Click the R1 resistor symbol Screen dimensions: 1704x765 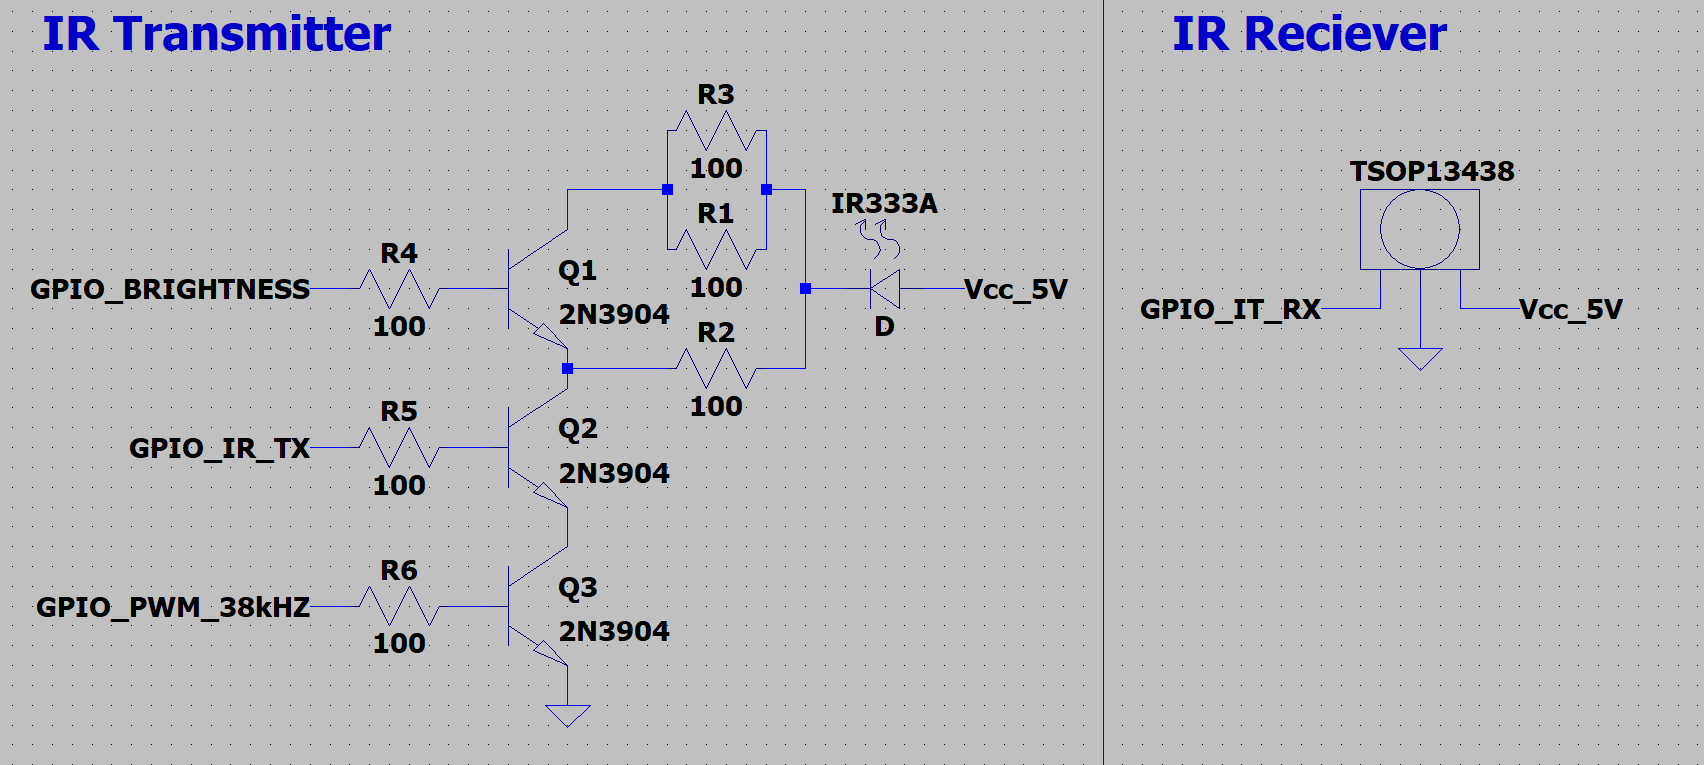pyautogui.click(x=716, y=250)
